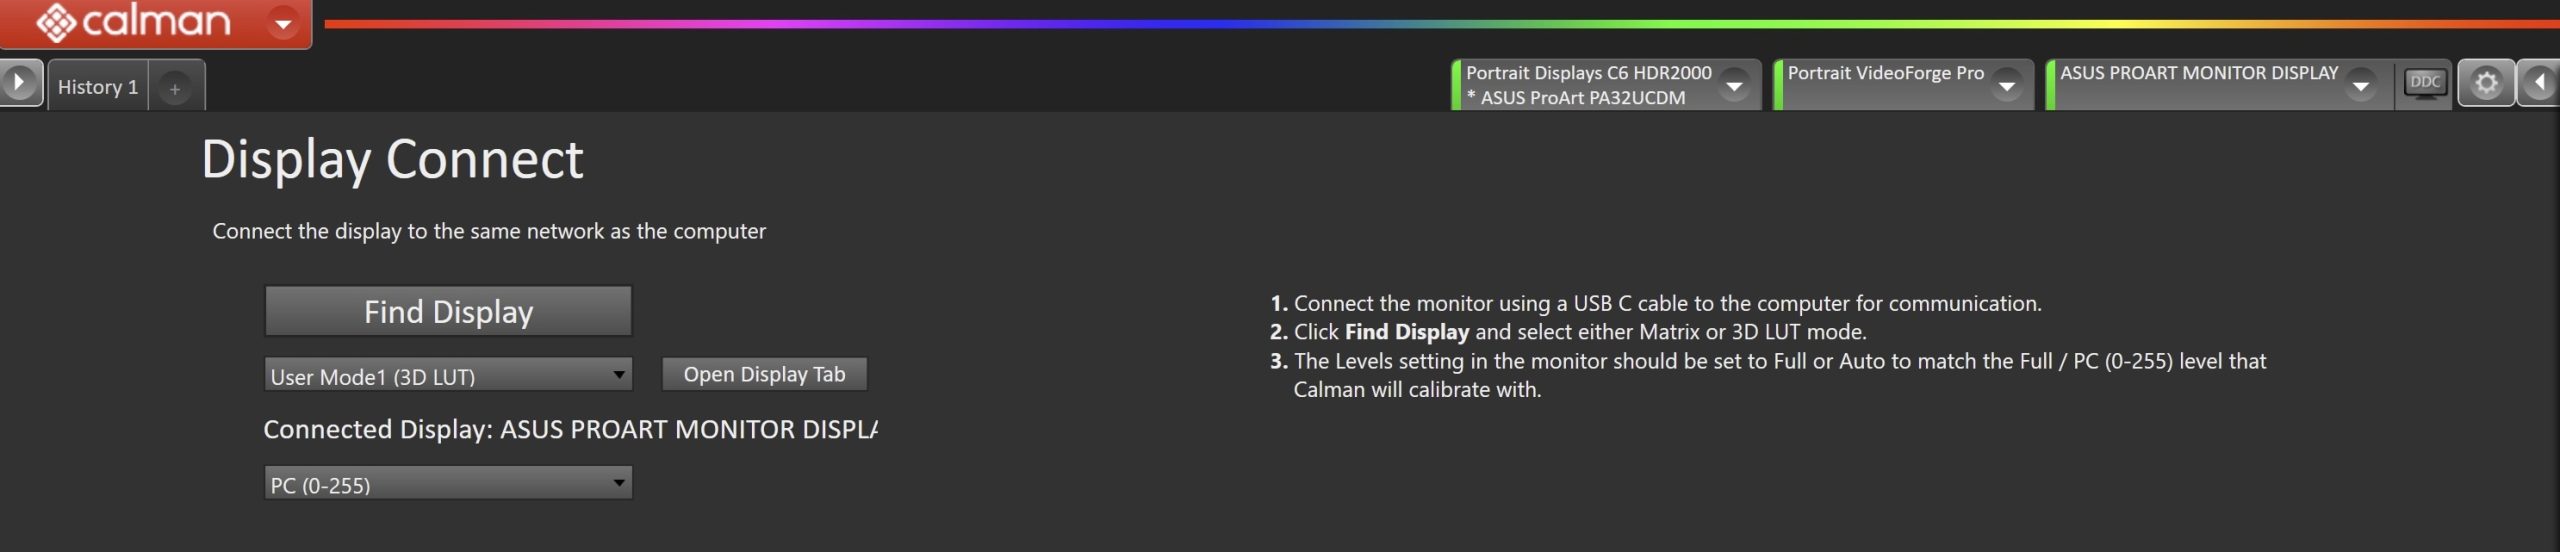Click the DDC monitor control icon
The width and height of the screenshot is (2560, 552).
point(2425,83)
